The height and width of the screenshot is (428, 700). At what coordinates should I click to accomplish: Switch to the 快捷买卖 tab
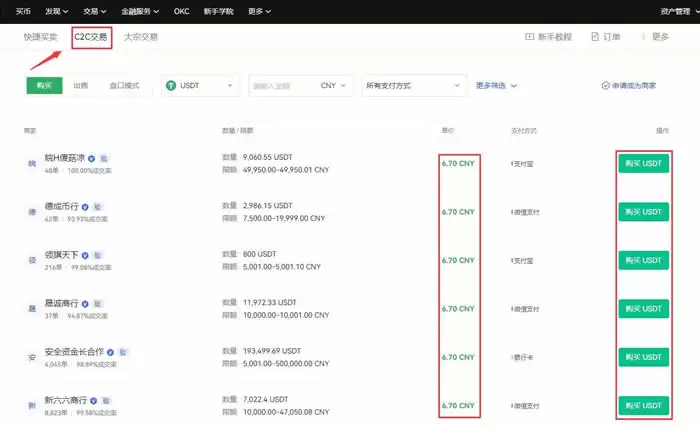(x=41, y=37)
